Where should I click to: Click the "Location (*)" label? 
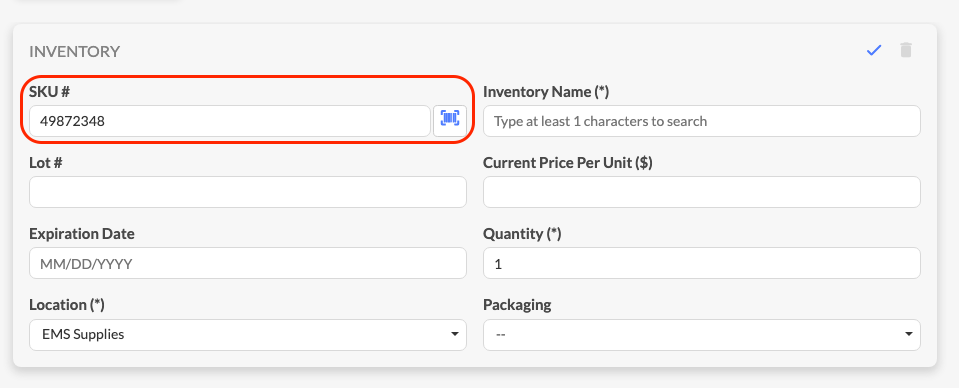pos(67,305)
